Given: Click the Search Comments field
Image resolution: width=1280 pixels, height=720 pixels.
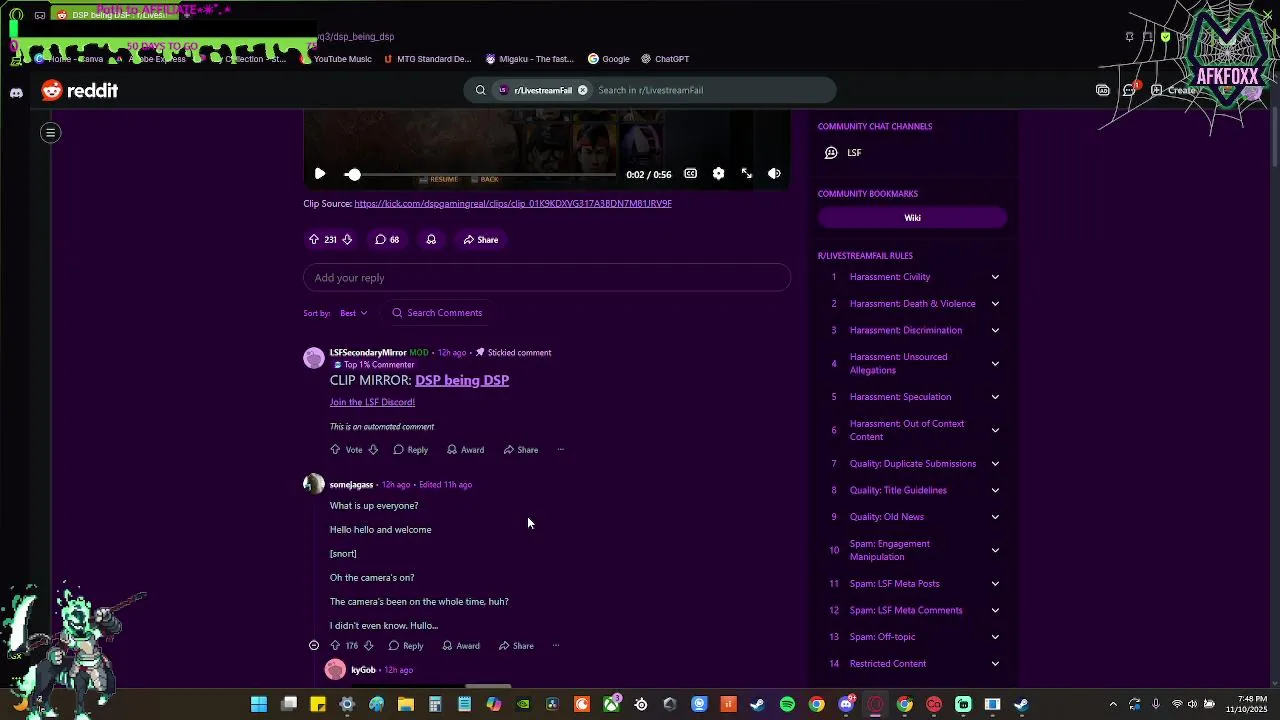Looking at the screenshot, I should (437, 313).
